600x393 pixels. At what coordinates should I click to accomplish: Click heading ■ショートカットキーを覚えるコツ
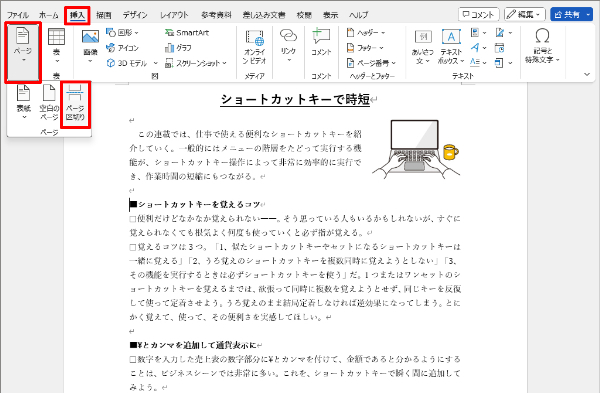pos(195,204)
